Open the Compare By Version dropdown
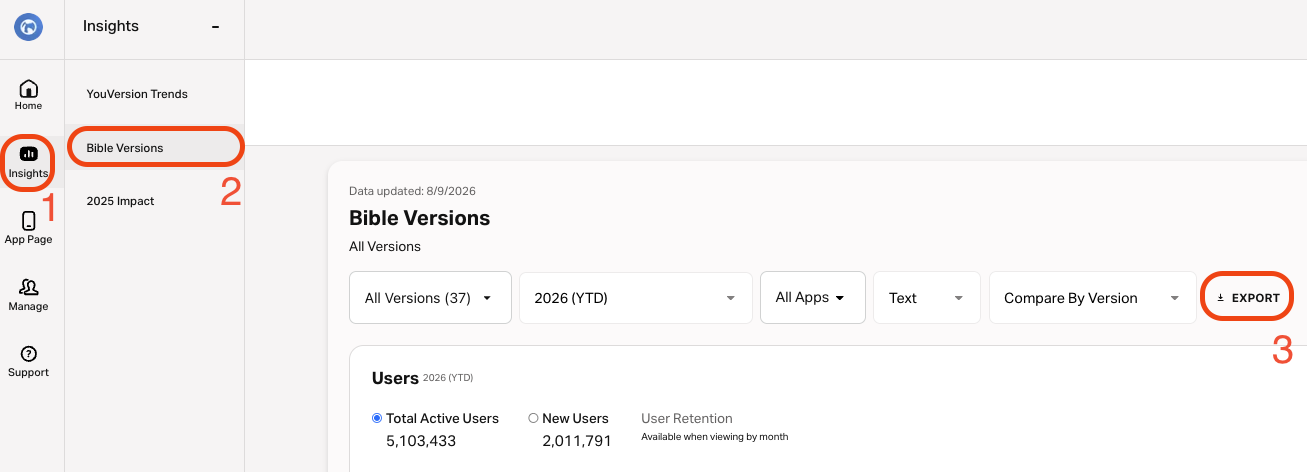Screen dimensions: 1307x472 point(1093,298)
